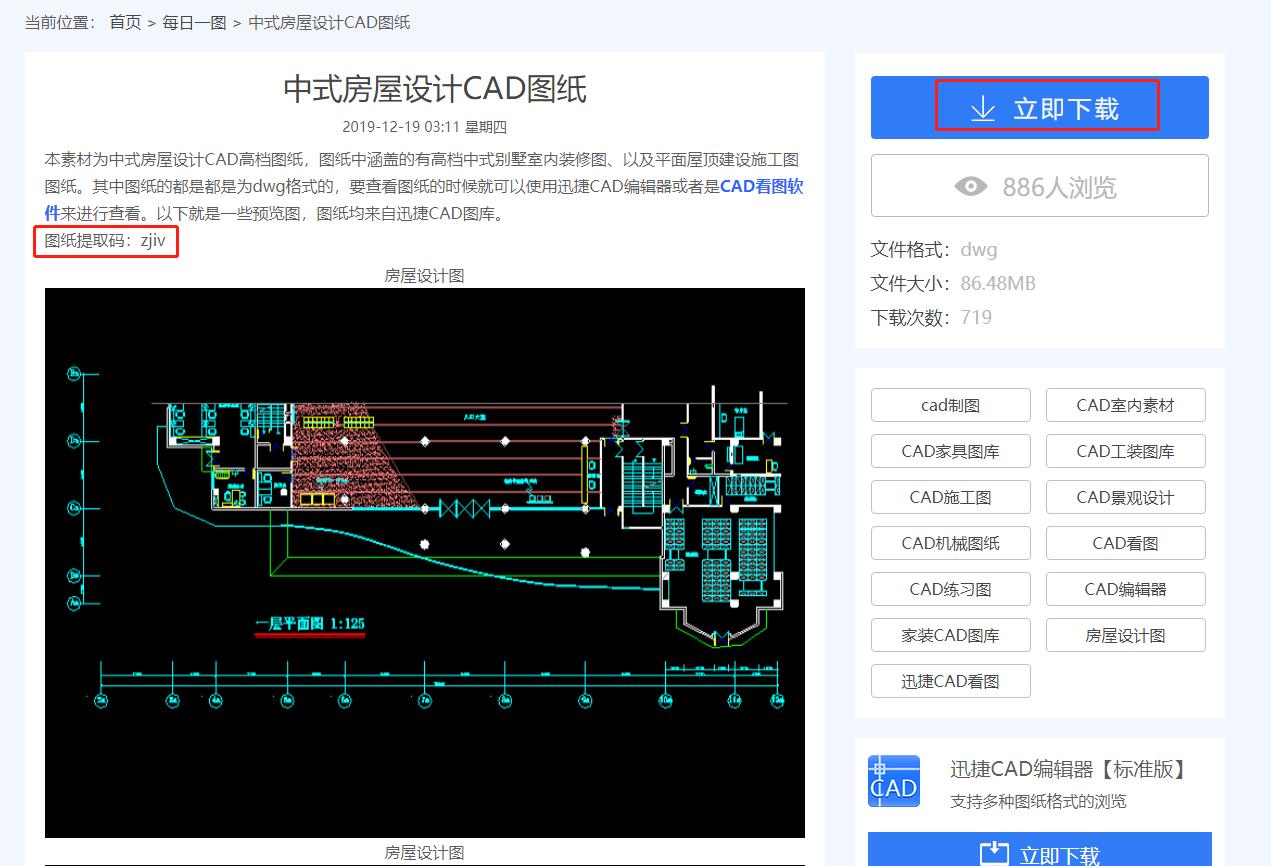Viewport: 1271px width, 866px height.
Task: Select the CAD景观设计 tag
Action: pos(1125,497)
